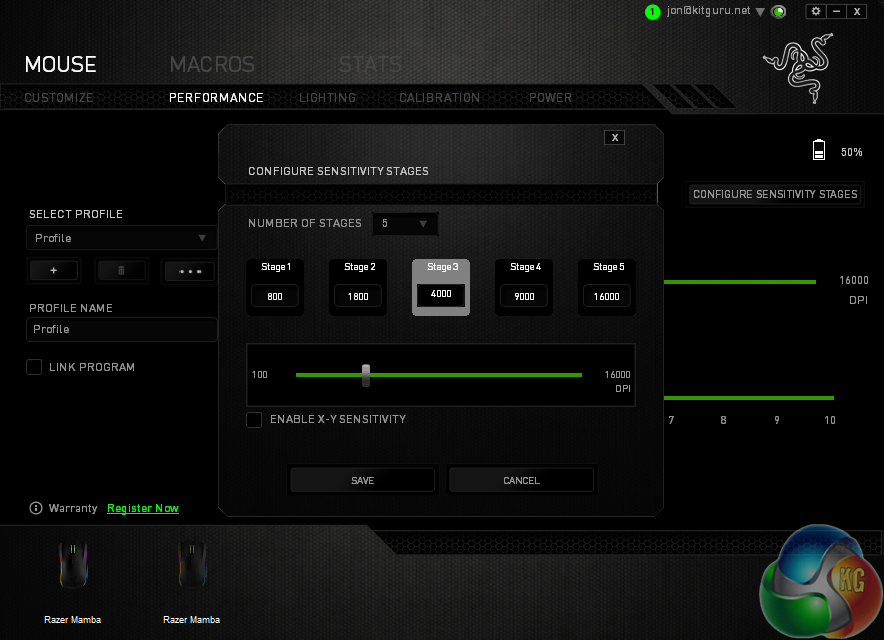884x640 pixels.
Task: Switch to the STATS section
Action: coord(370,64)
